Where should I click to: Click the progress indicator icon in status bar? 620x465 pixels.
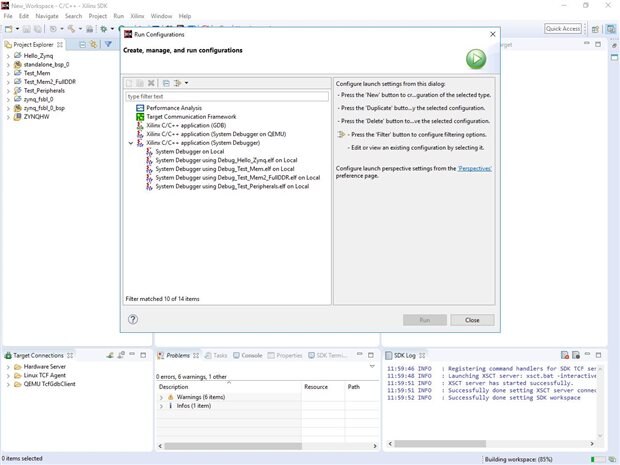point(612,459)
